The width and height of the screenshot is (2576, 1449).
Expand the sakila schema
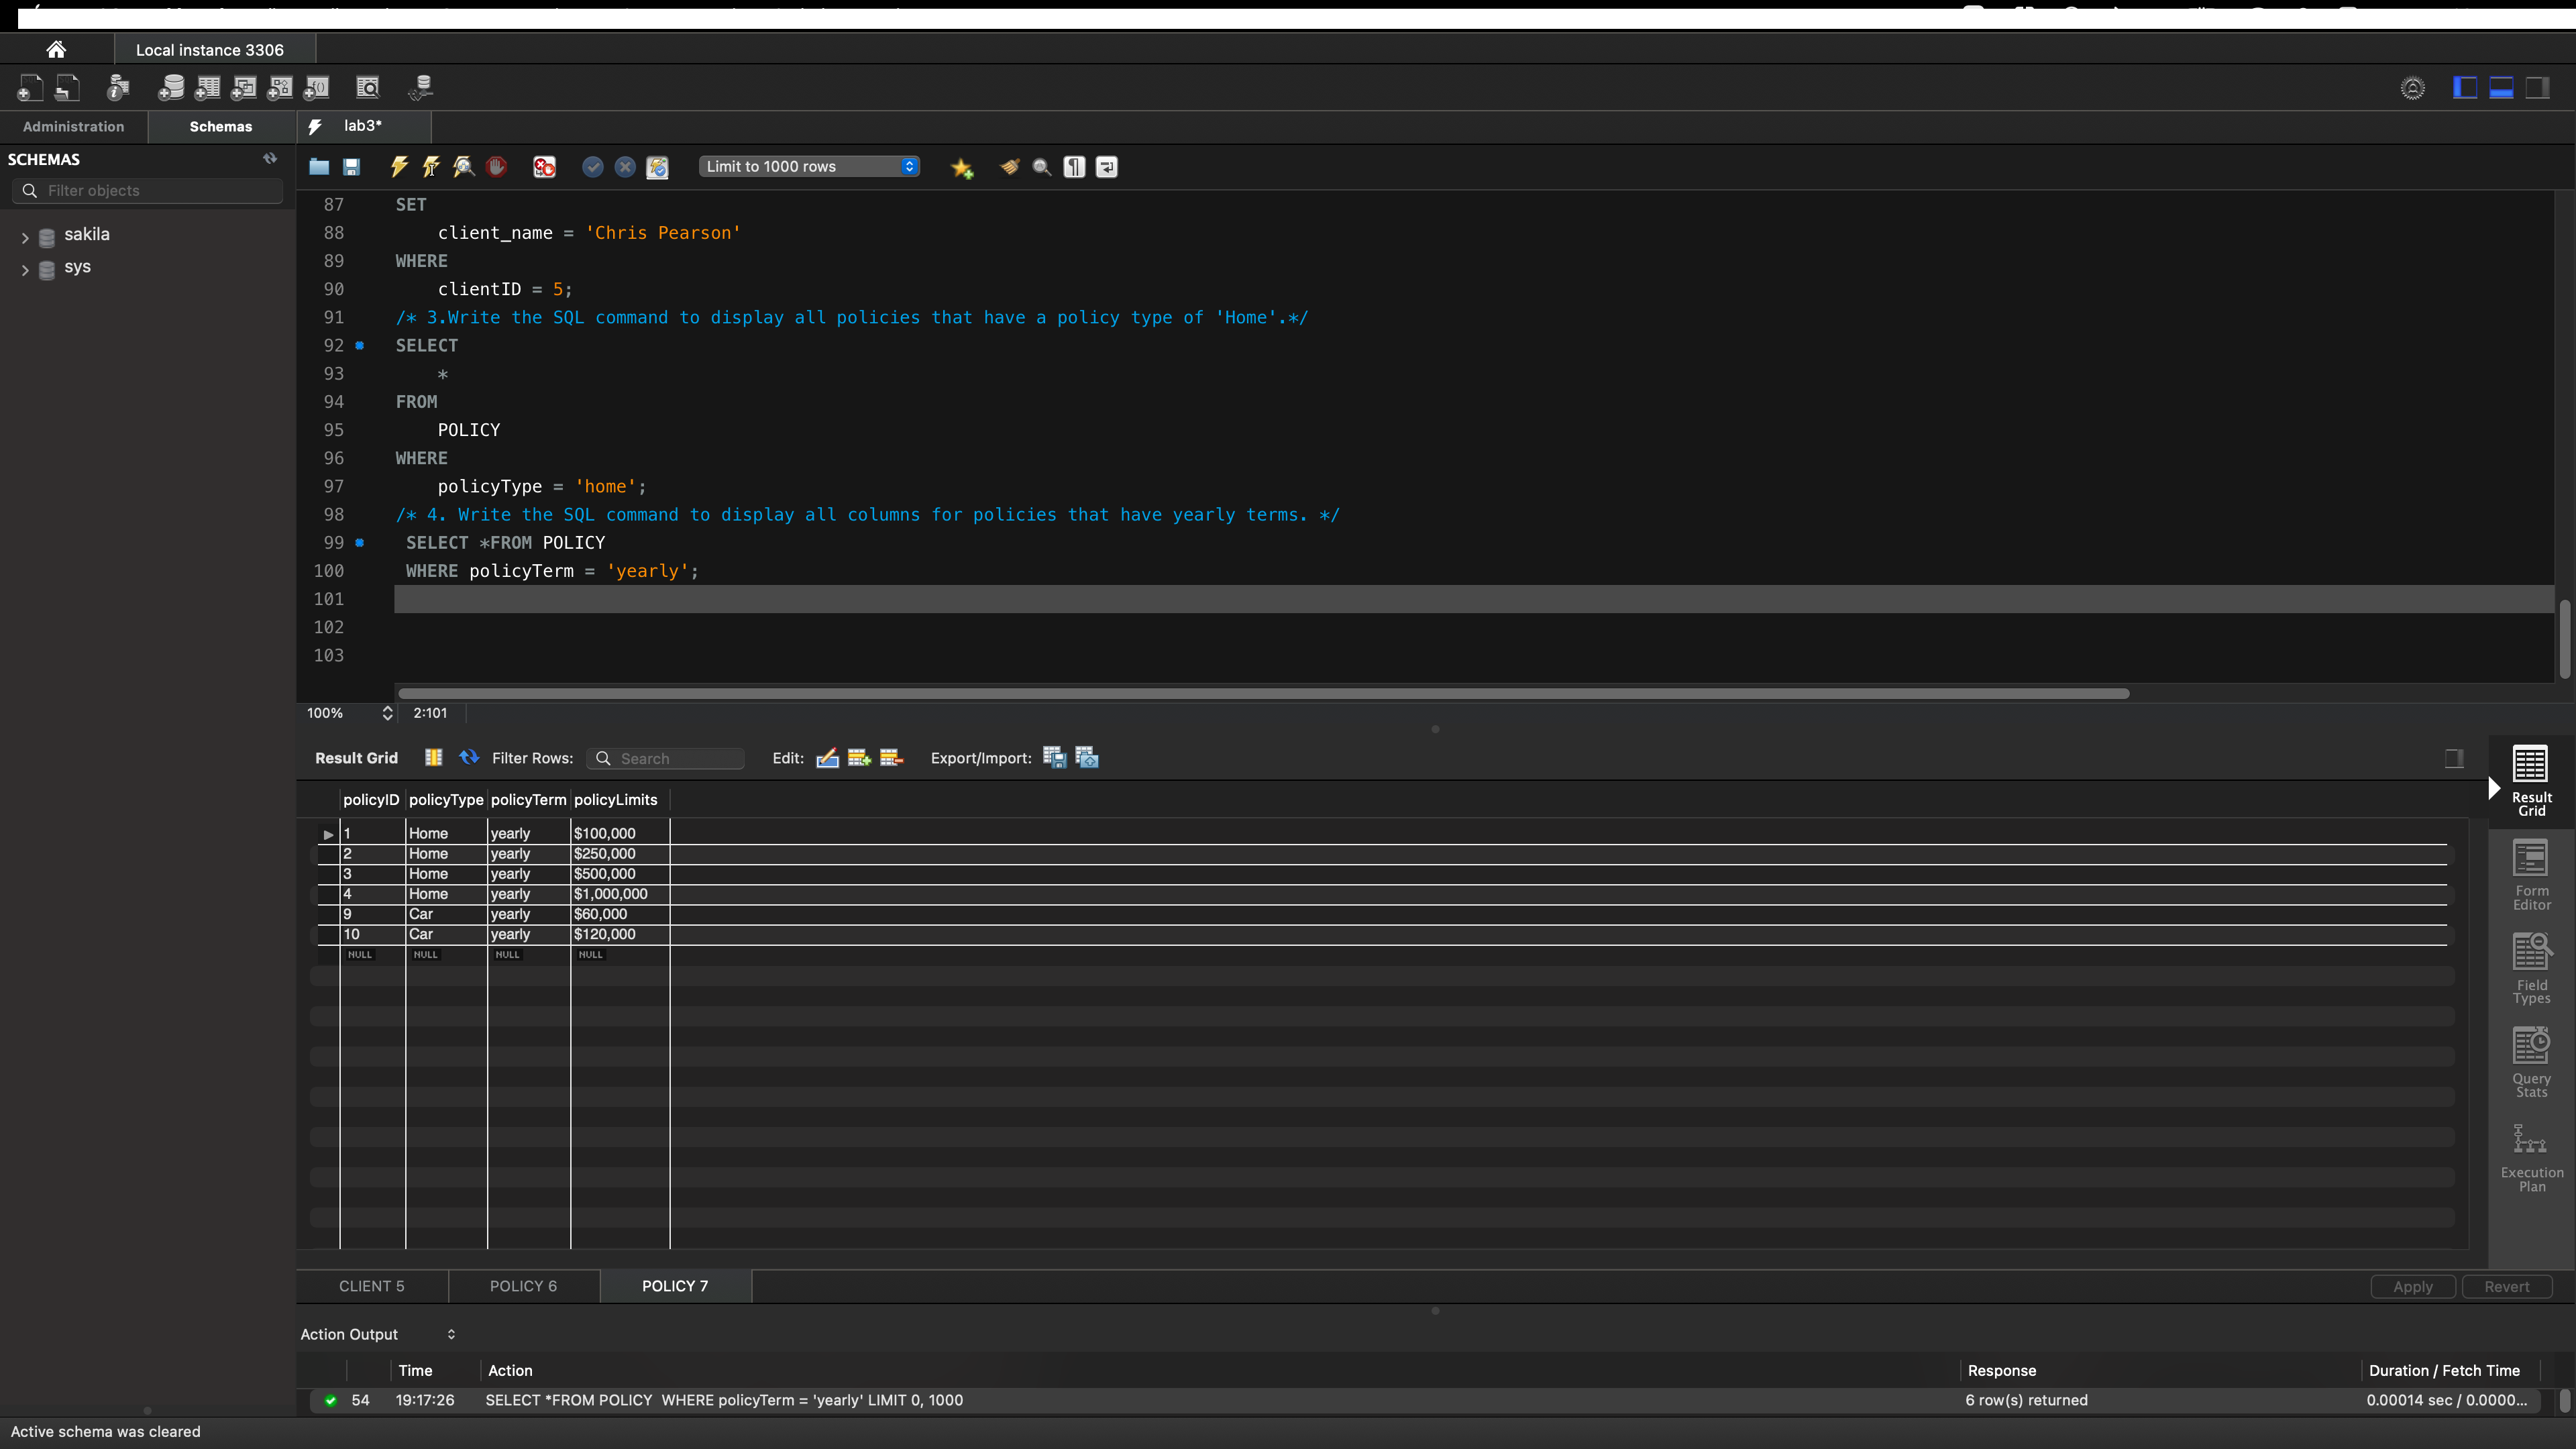[25, 236]
